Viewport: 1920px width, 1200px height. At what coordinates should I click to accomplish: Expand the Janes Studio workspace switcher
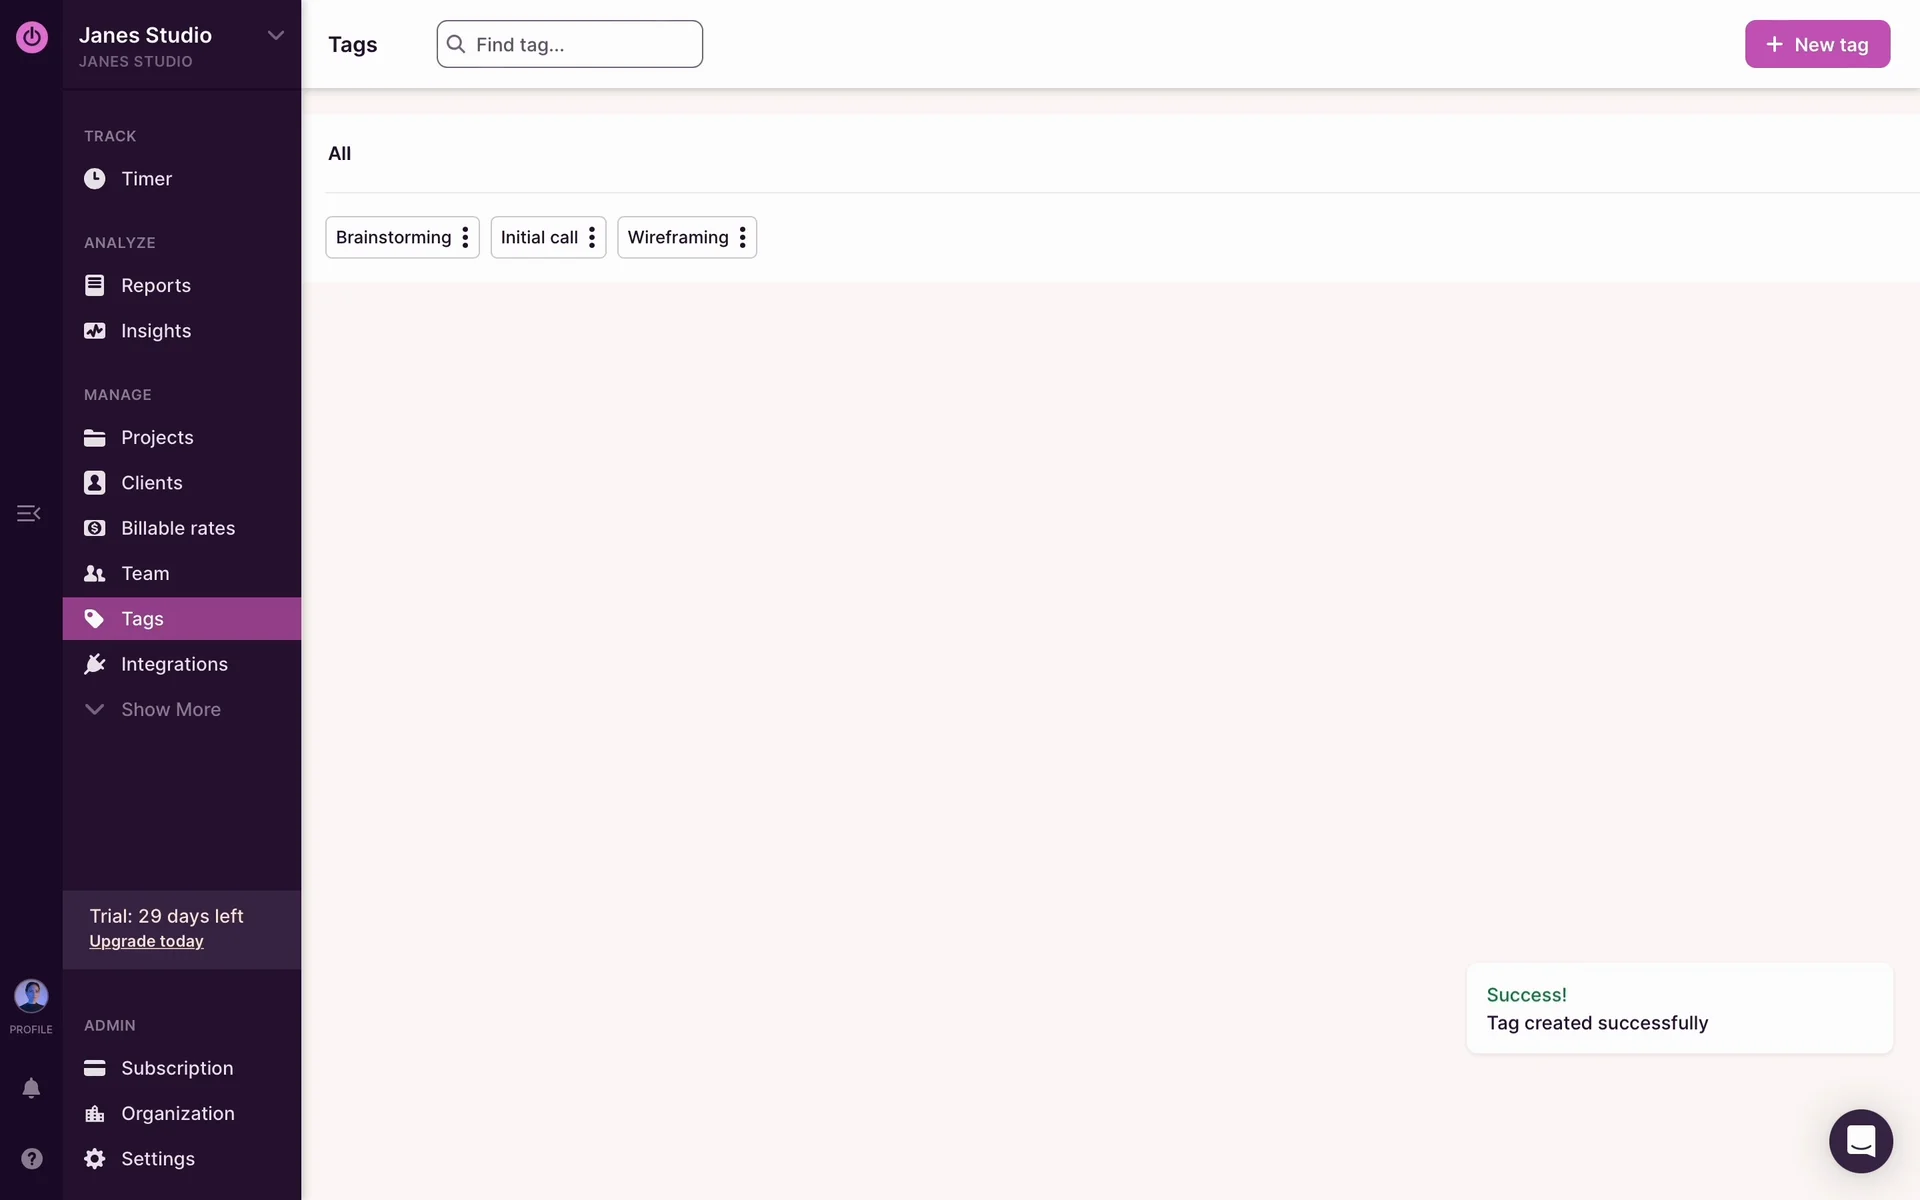tap(275, 36)
